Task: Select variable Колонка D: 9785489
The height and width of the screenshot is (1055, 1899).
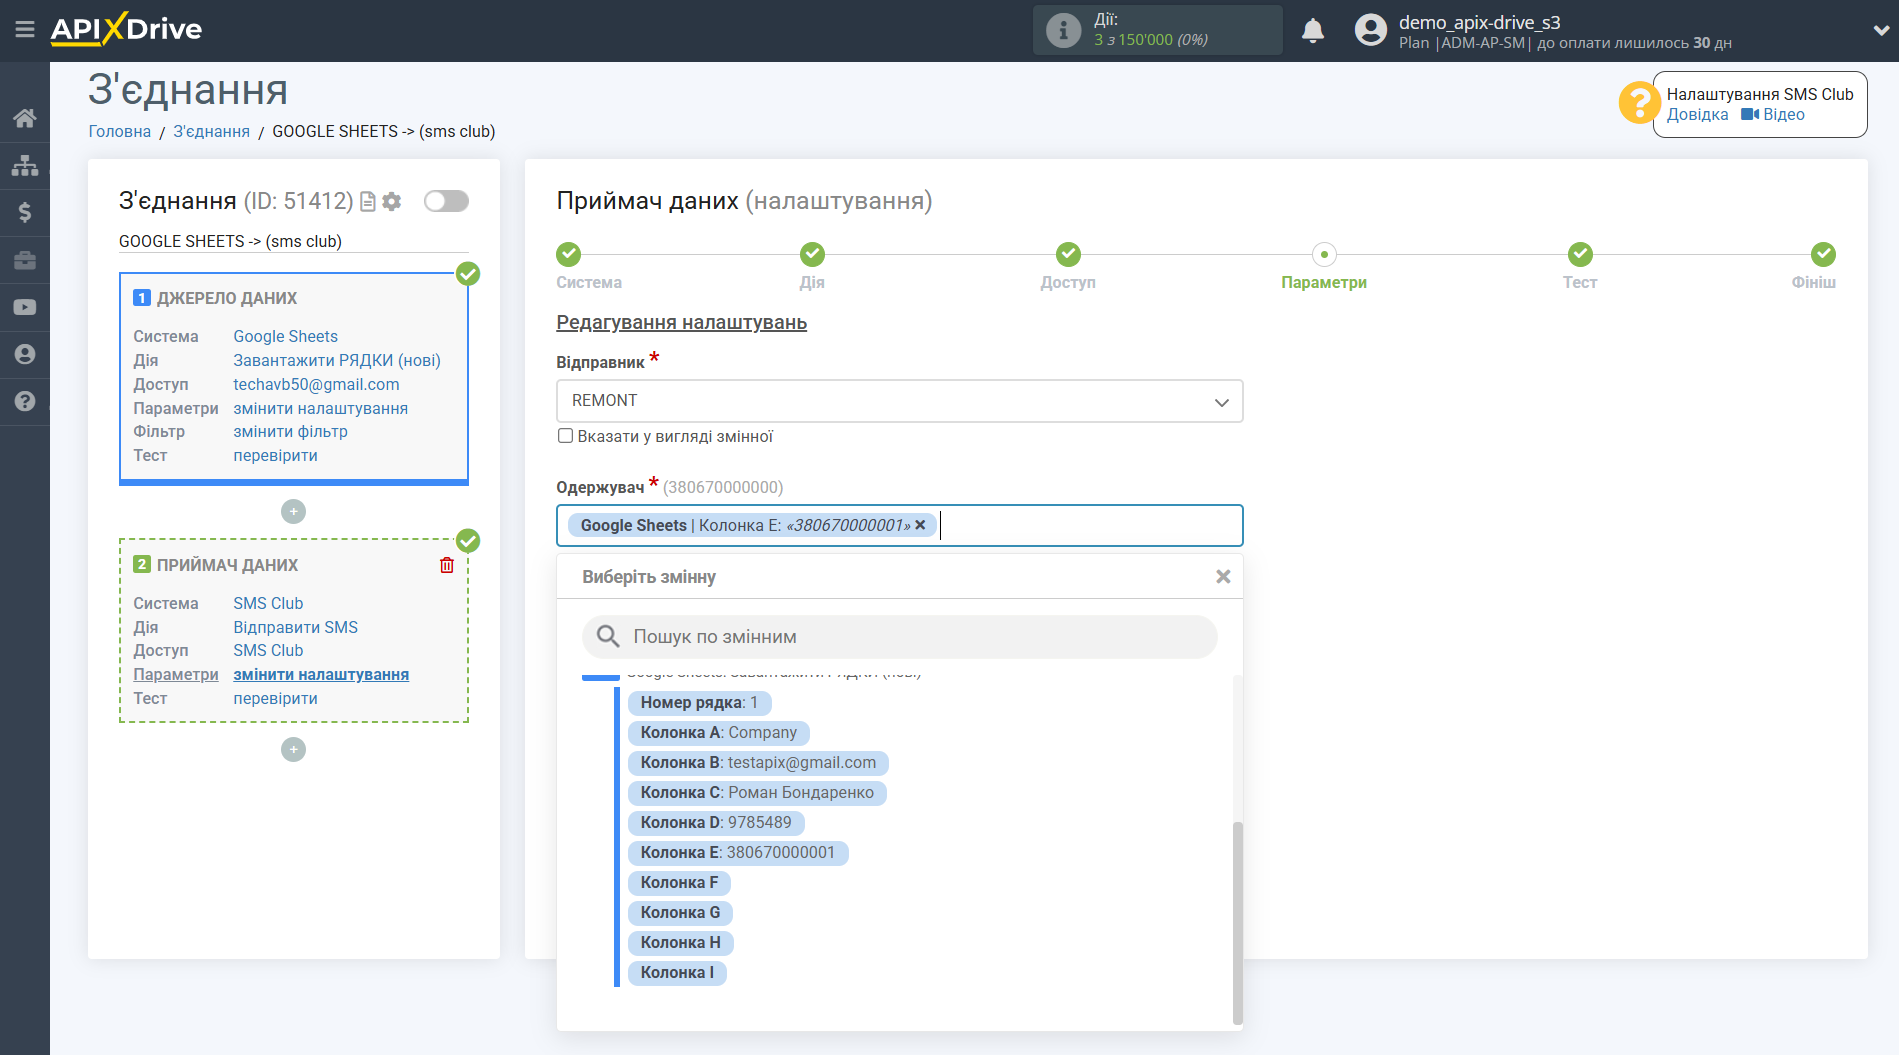Action: coord(715,823)
